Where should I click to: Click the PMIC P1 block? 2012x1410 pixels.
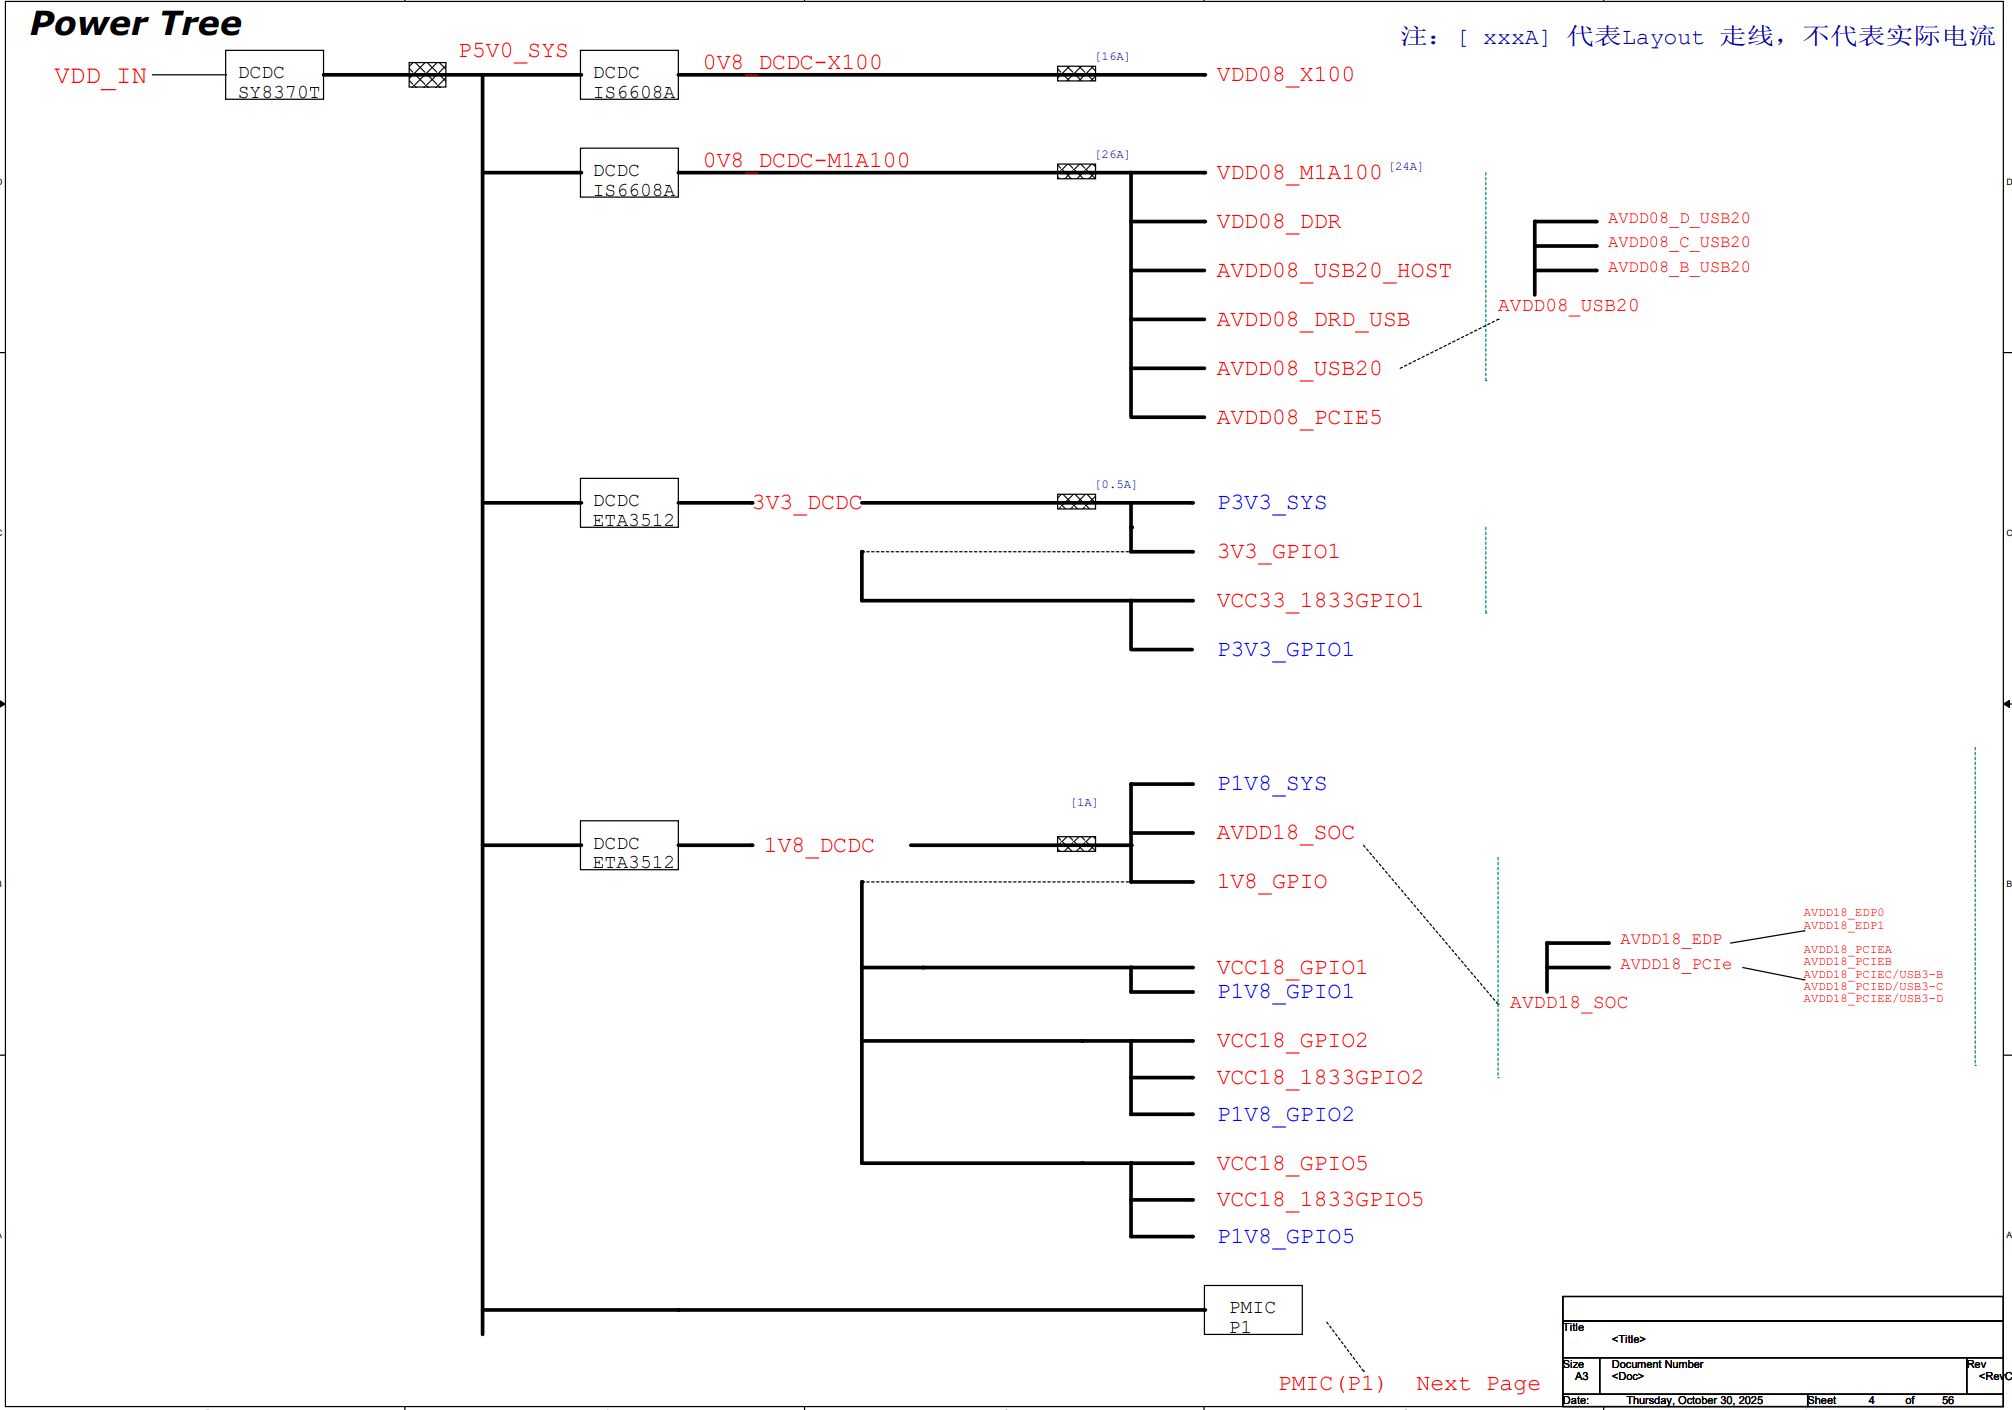pyautogui.click(x=1252, y=1310)
